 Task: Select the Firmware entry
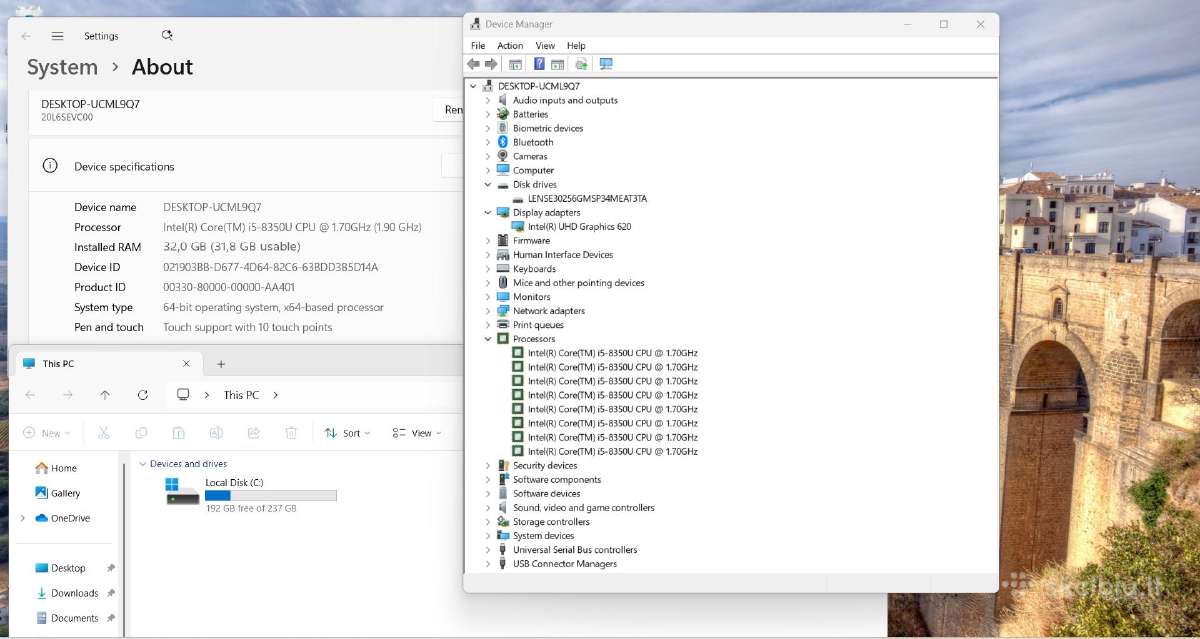531,241
